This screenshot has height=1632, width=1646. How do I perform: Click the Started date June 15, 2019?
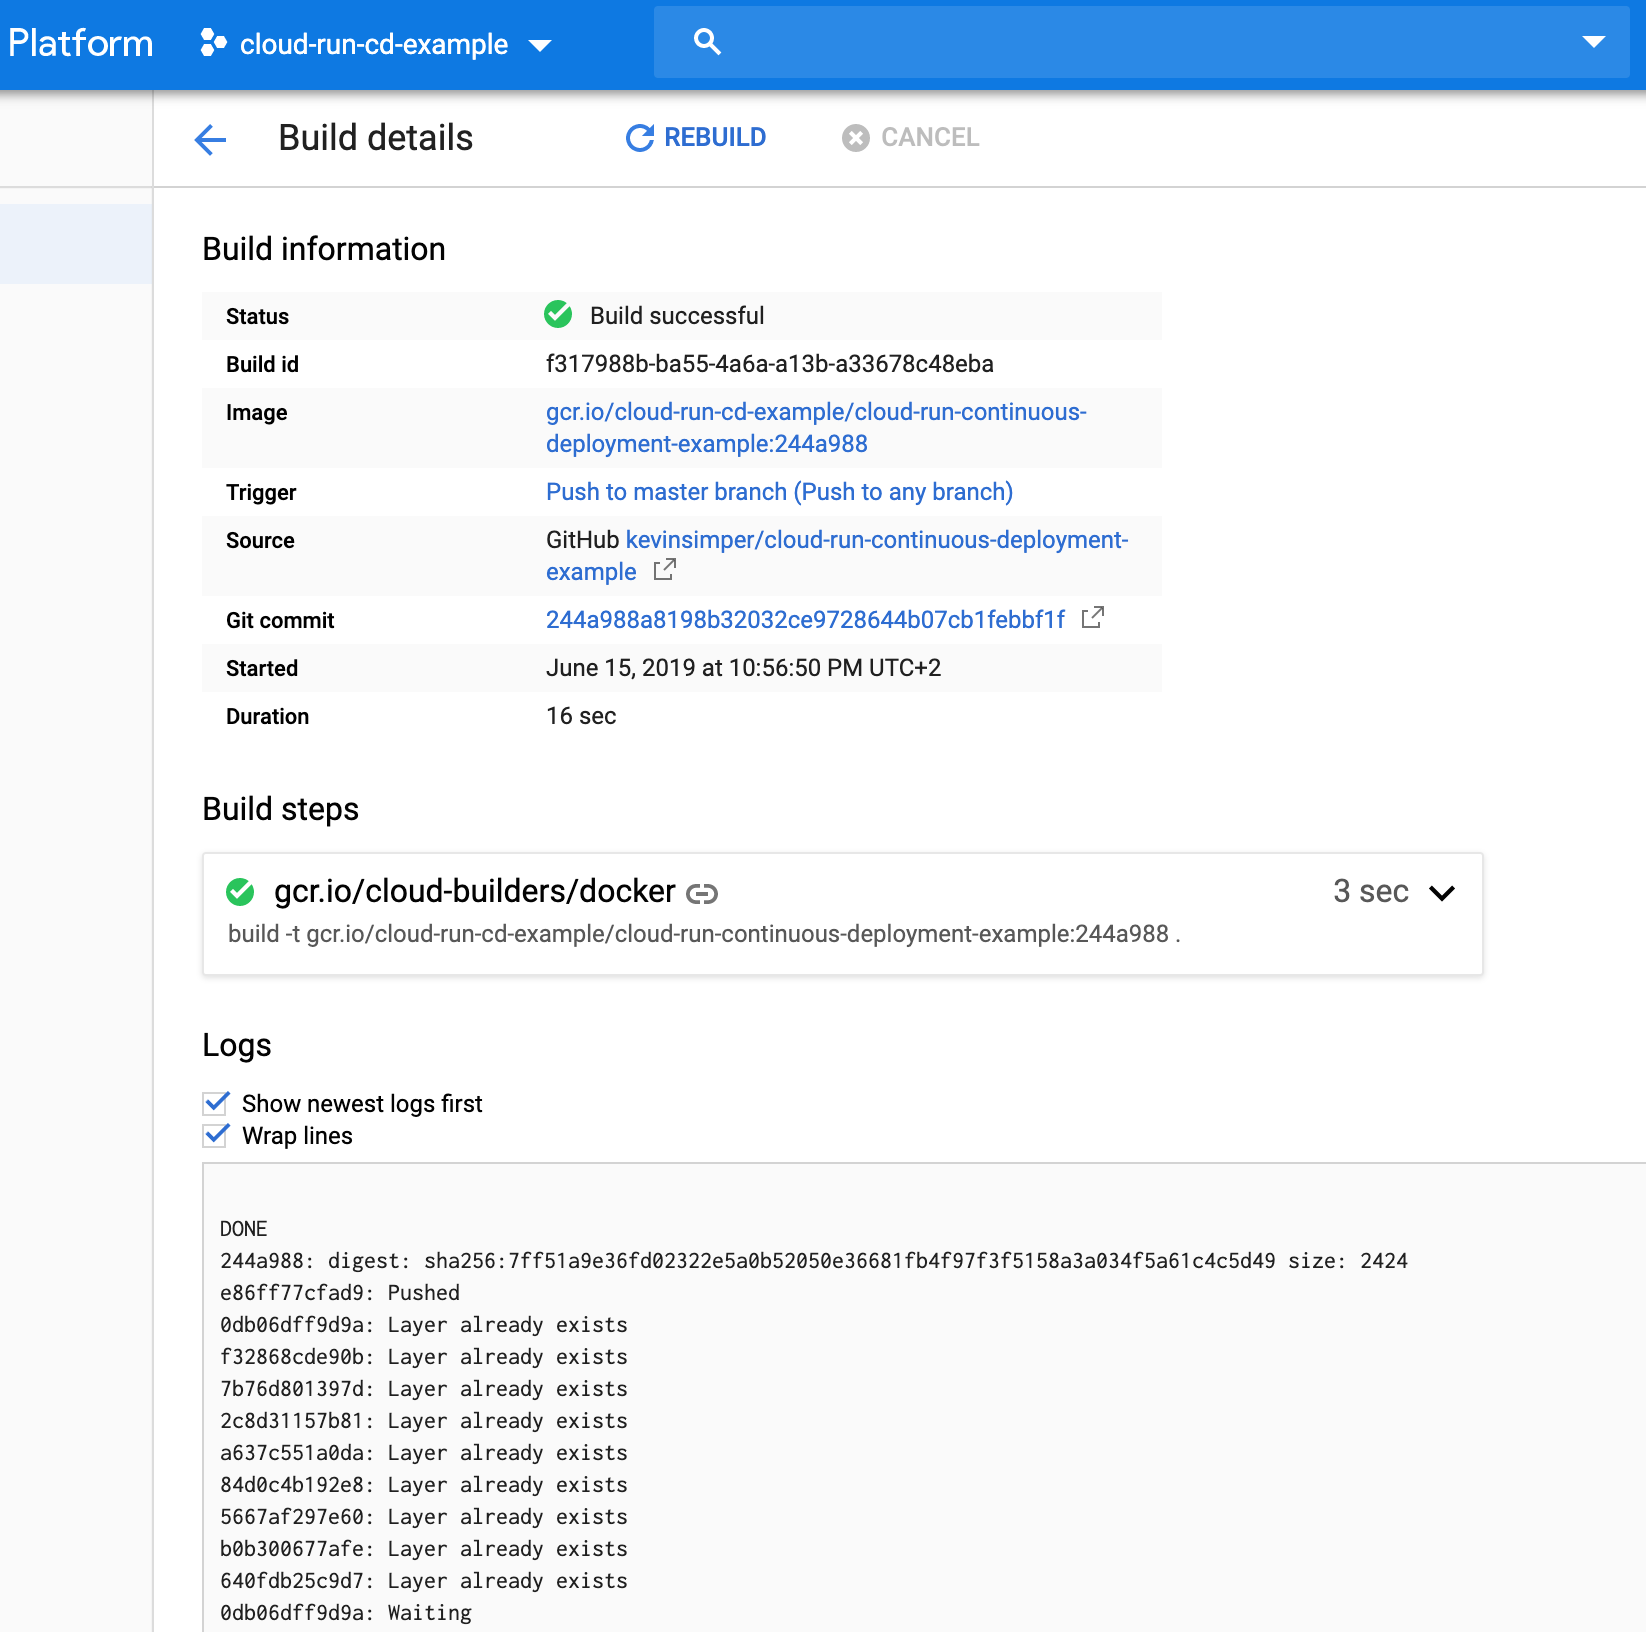click(743, 668)
